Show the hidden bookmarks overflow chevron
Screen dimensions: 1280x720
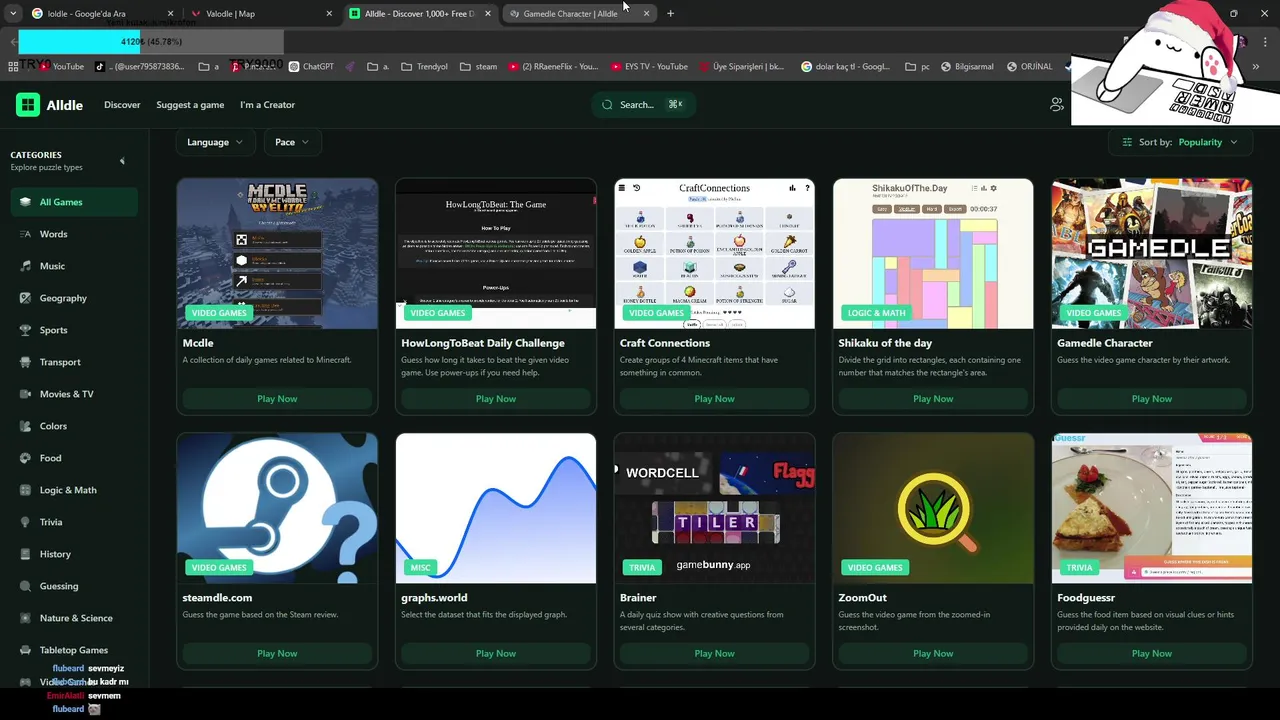point(1256,67)
